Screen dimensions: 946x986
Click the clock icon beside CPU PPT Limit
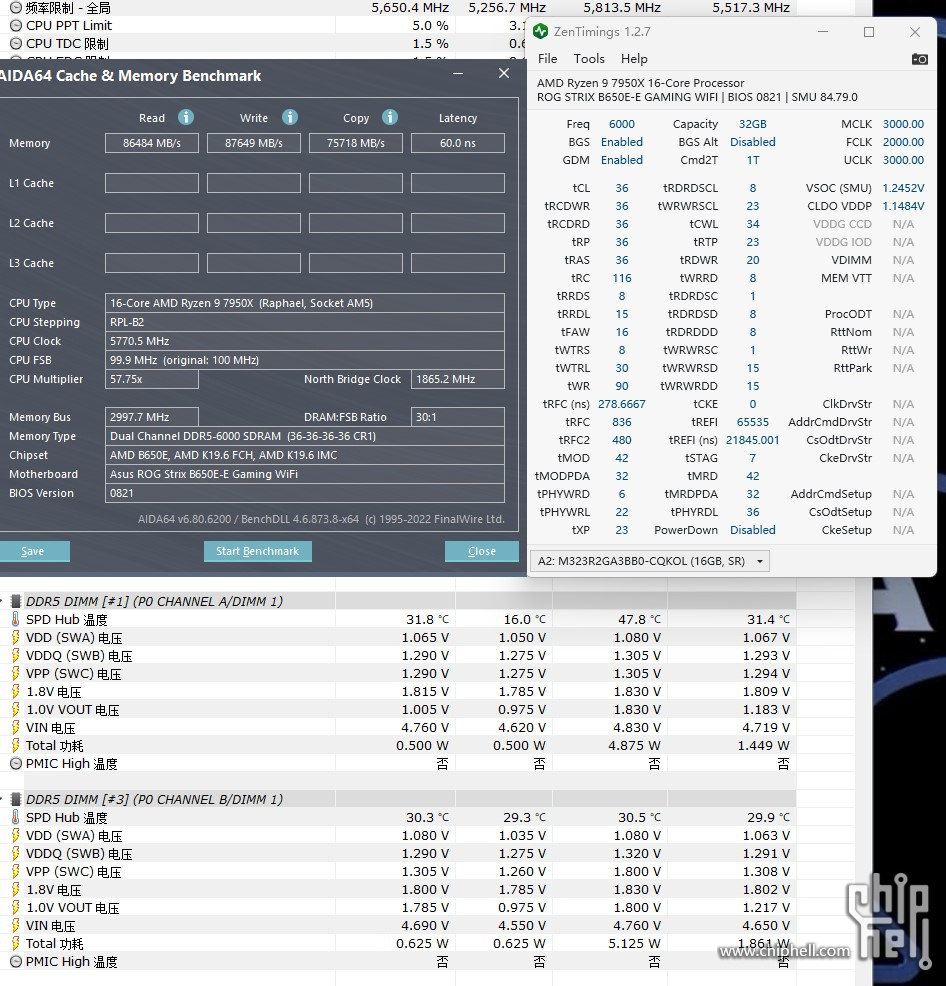click(x=16, y=26)
